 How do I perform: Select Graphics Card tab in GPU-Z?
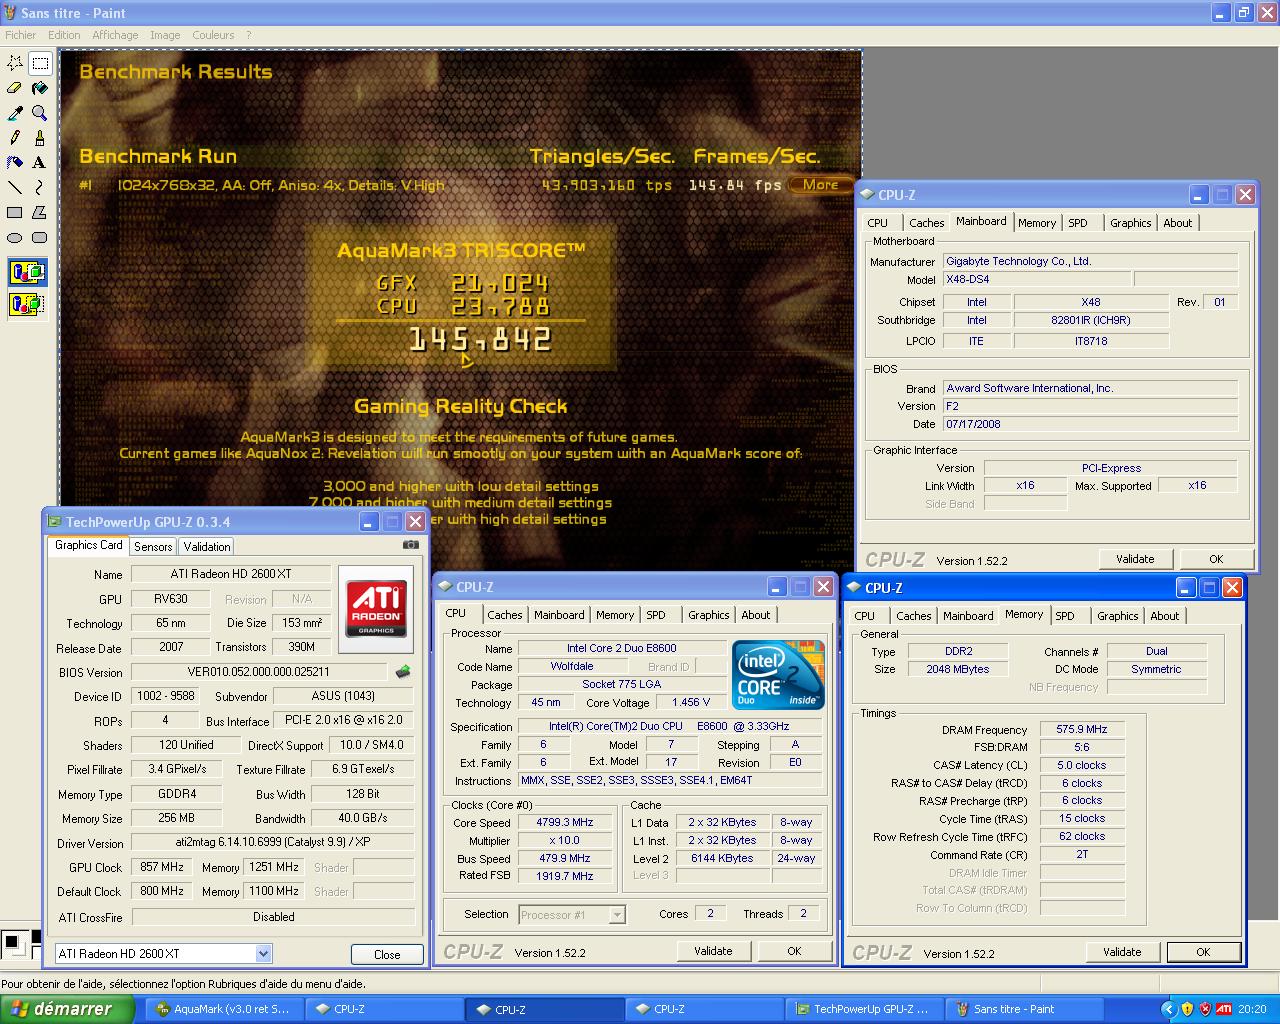click(89, 545)
